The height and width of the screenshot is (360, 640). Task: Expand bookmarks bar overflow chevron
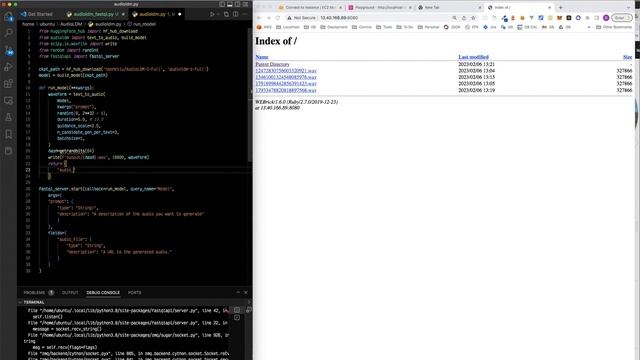[x=589, y=27]
